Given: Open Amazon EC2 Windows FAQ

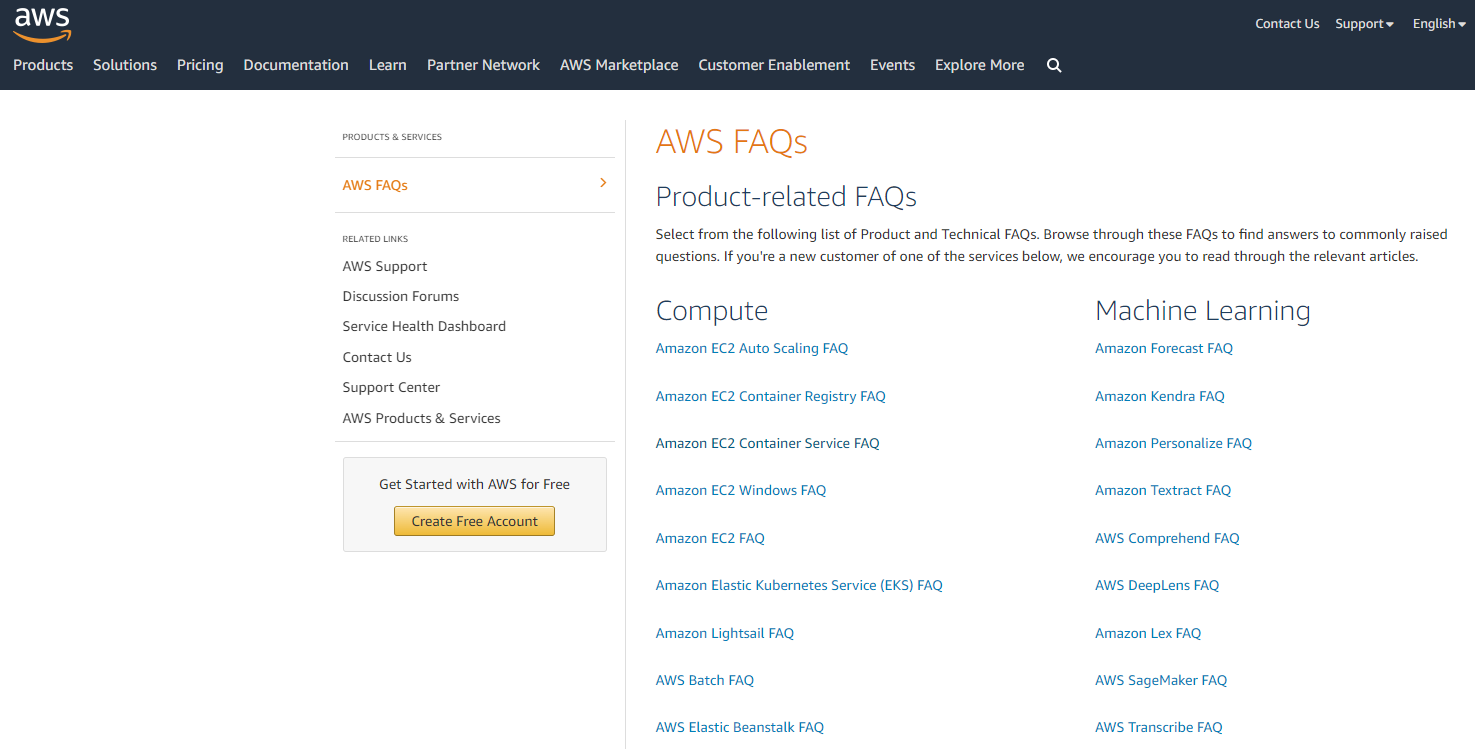Looking at the screenshot, I should click(741, 490).
